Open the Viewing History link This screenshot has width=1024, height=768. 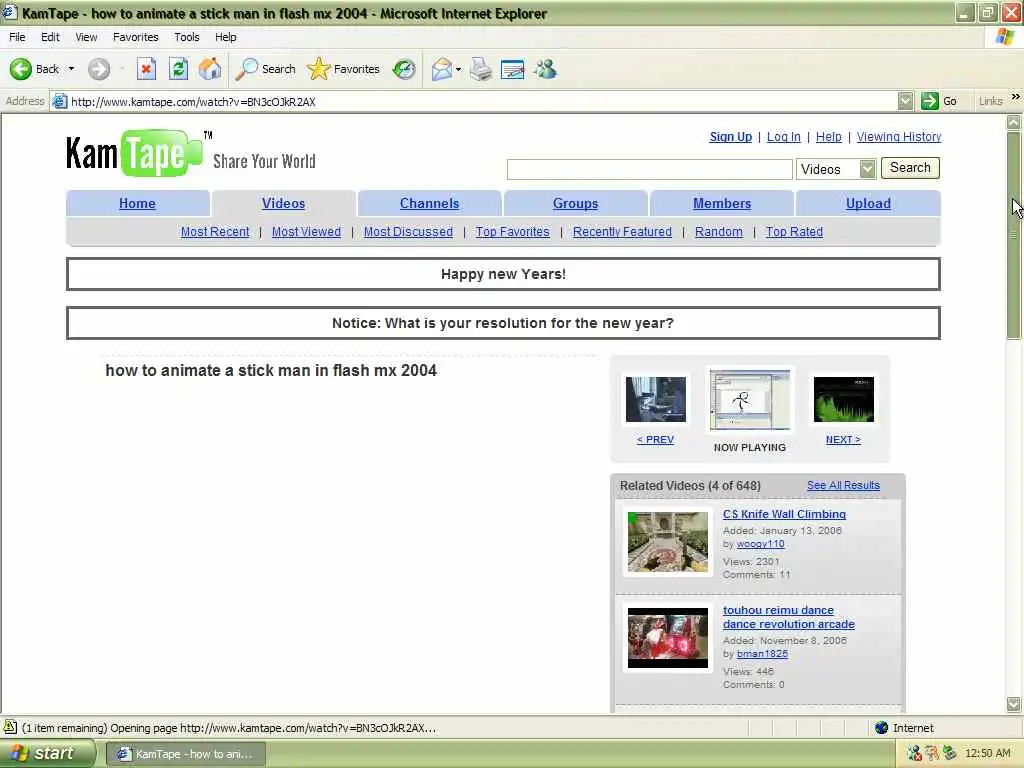point(899,136)
